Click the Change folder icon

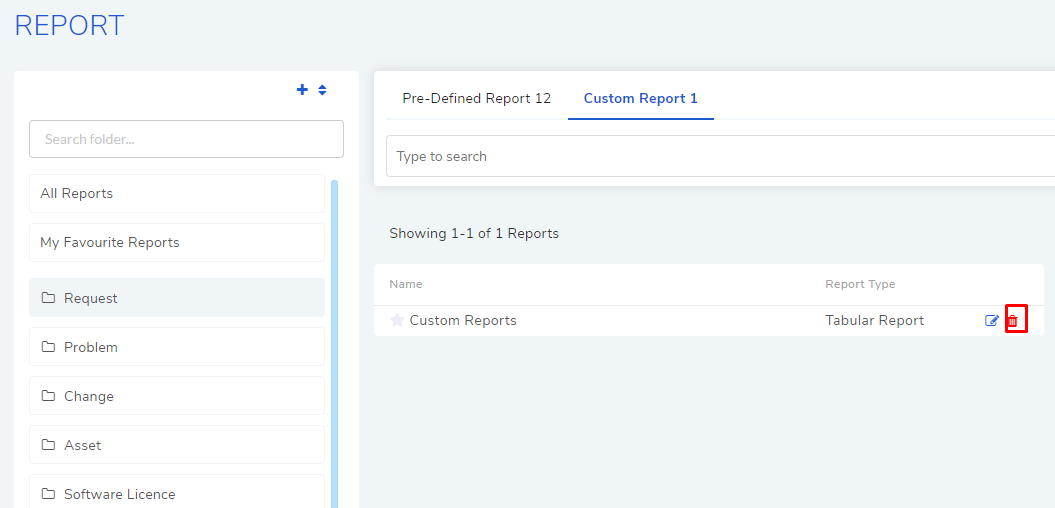click(48, 396)
